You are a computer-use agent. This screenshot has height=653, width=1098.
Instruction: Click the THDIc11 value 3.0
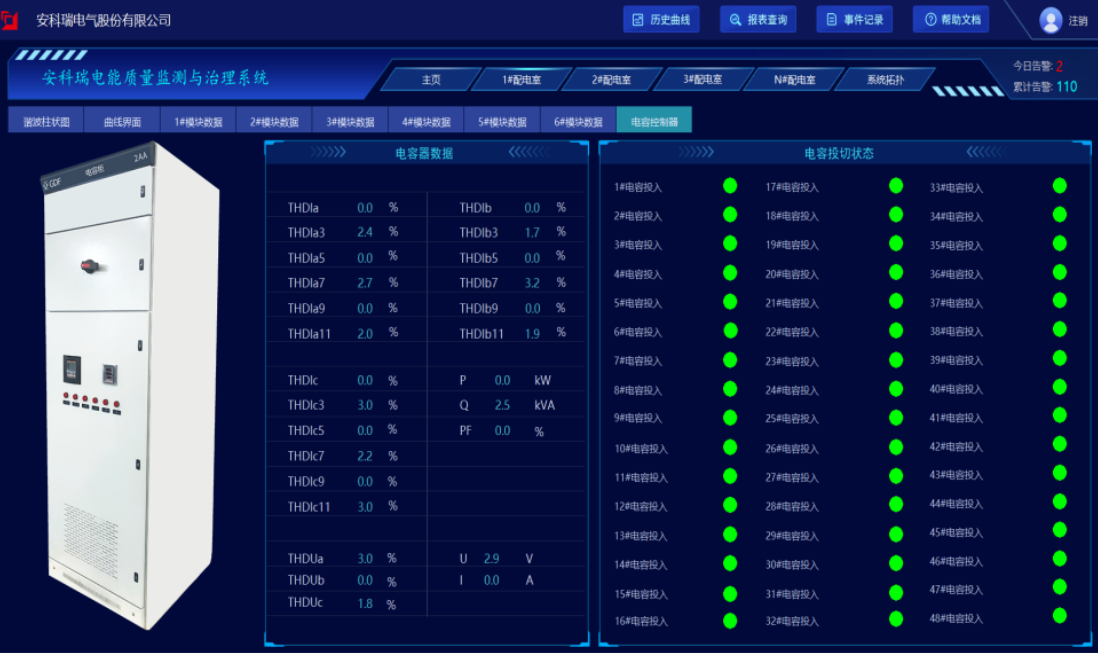(365, 507)
